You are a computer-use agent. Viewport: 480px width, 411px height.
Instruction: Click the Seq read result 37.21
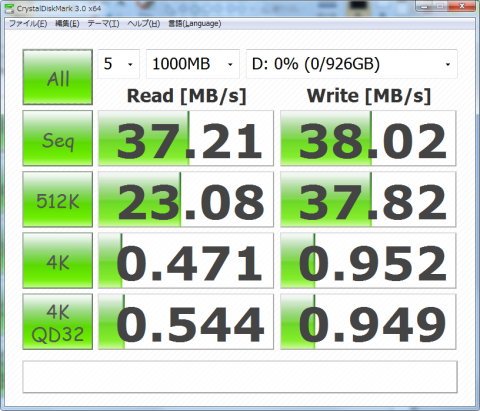[x=186, y=138]
